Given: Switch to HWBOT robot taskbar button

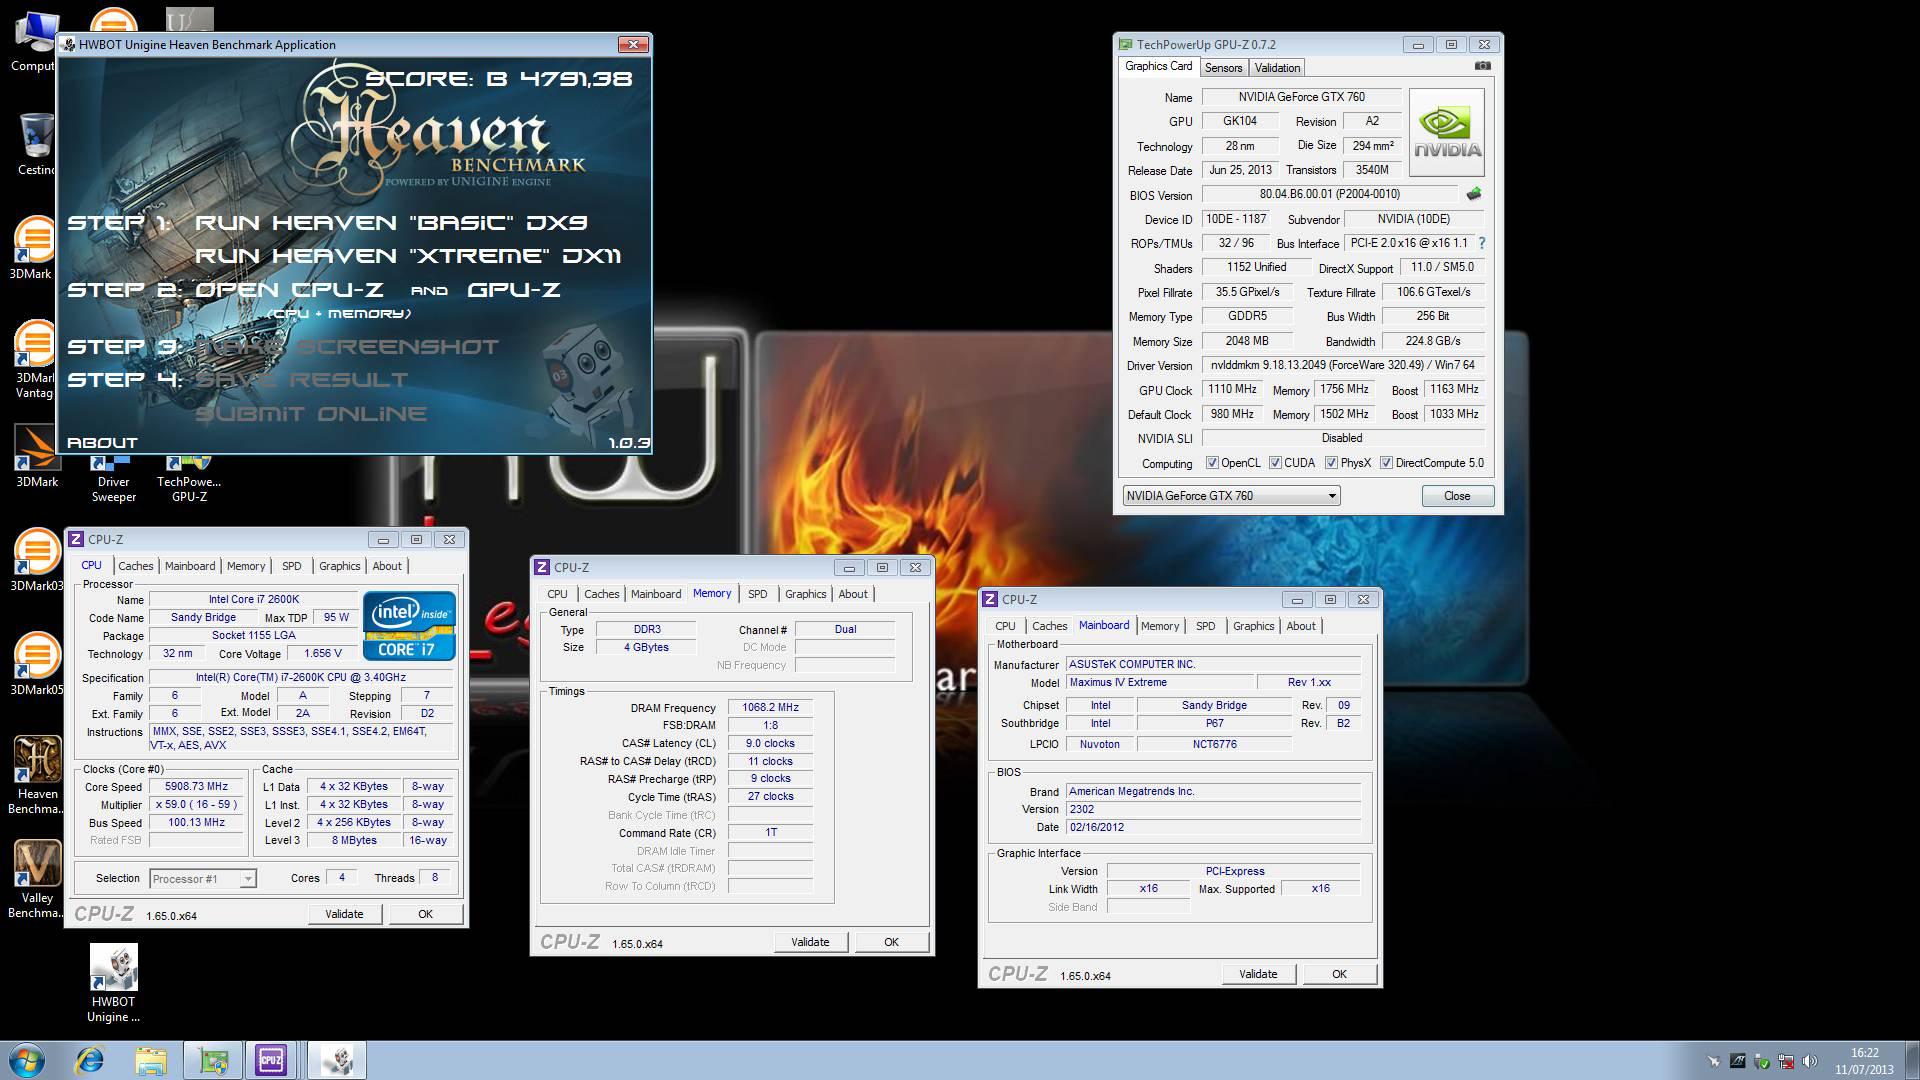Looking at the screenshot, I should (x=337, y=1060).
